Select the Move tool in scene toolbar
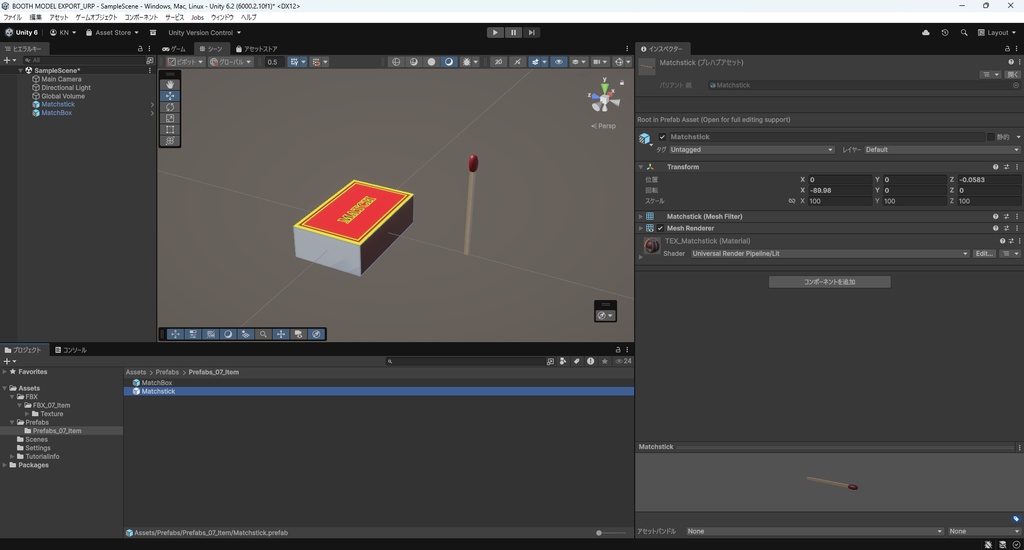Image resolution: width=1024 pixels, height=550 pixels. pos(170,95)
